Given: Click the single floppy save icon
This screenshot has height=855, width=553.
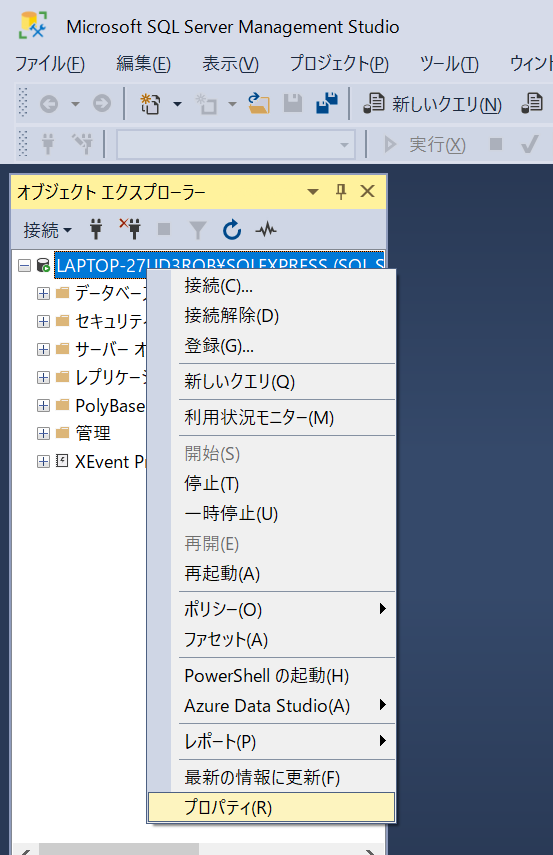Looking at the screenshot, I should (x=293, y=103).
